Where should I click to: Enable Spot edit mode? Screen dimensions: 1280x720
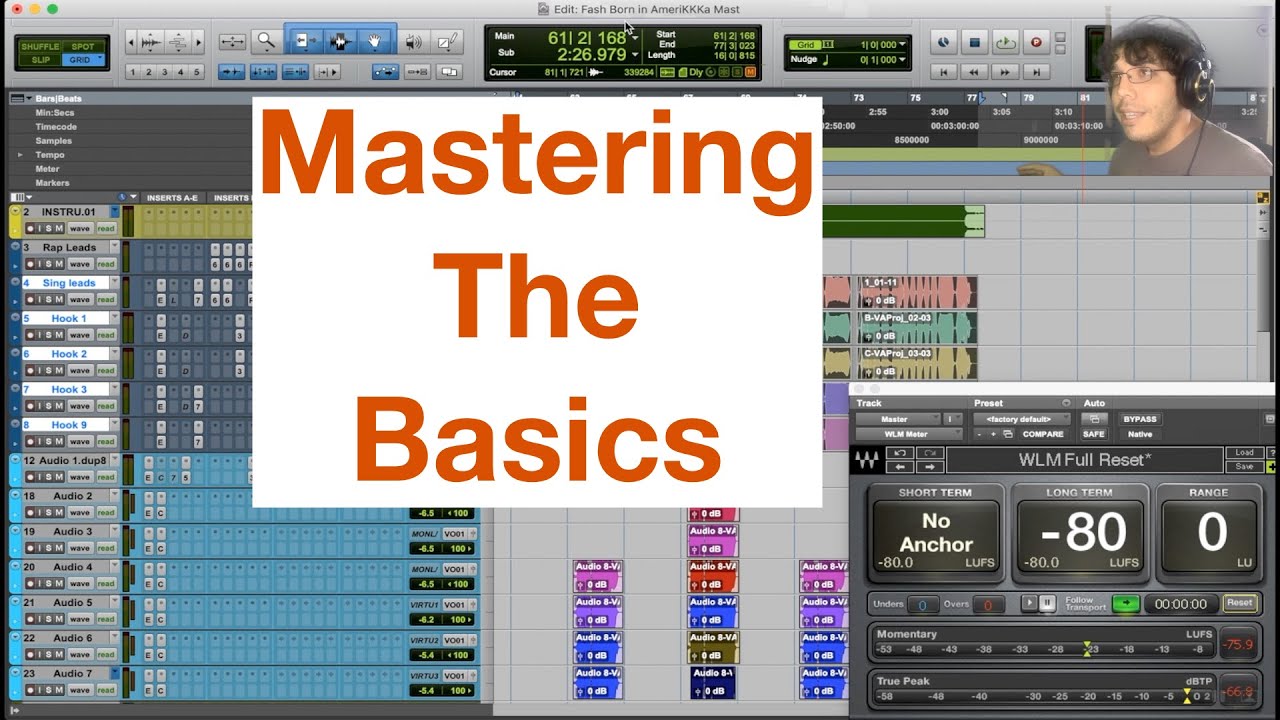tap(83, 46)
